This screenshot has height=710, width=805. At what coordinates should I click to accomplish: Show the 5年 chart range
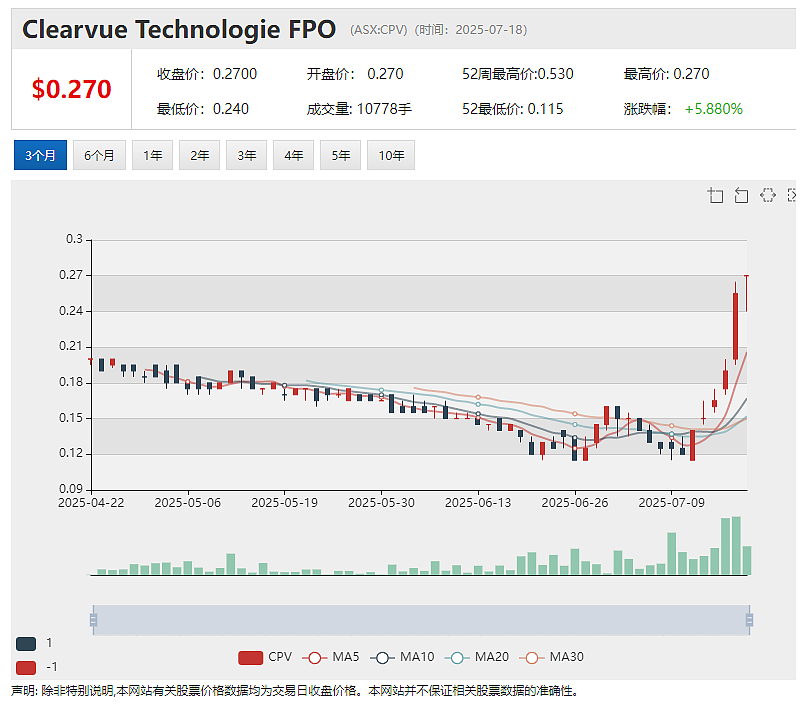pos(340,155)
